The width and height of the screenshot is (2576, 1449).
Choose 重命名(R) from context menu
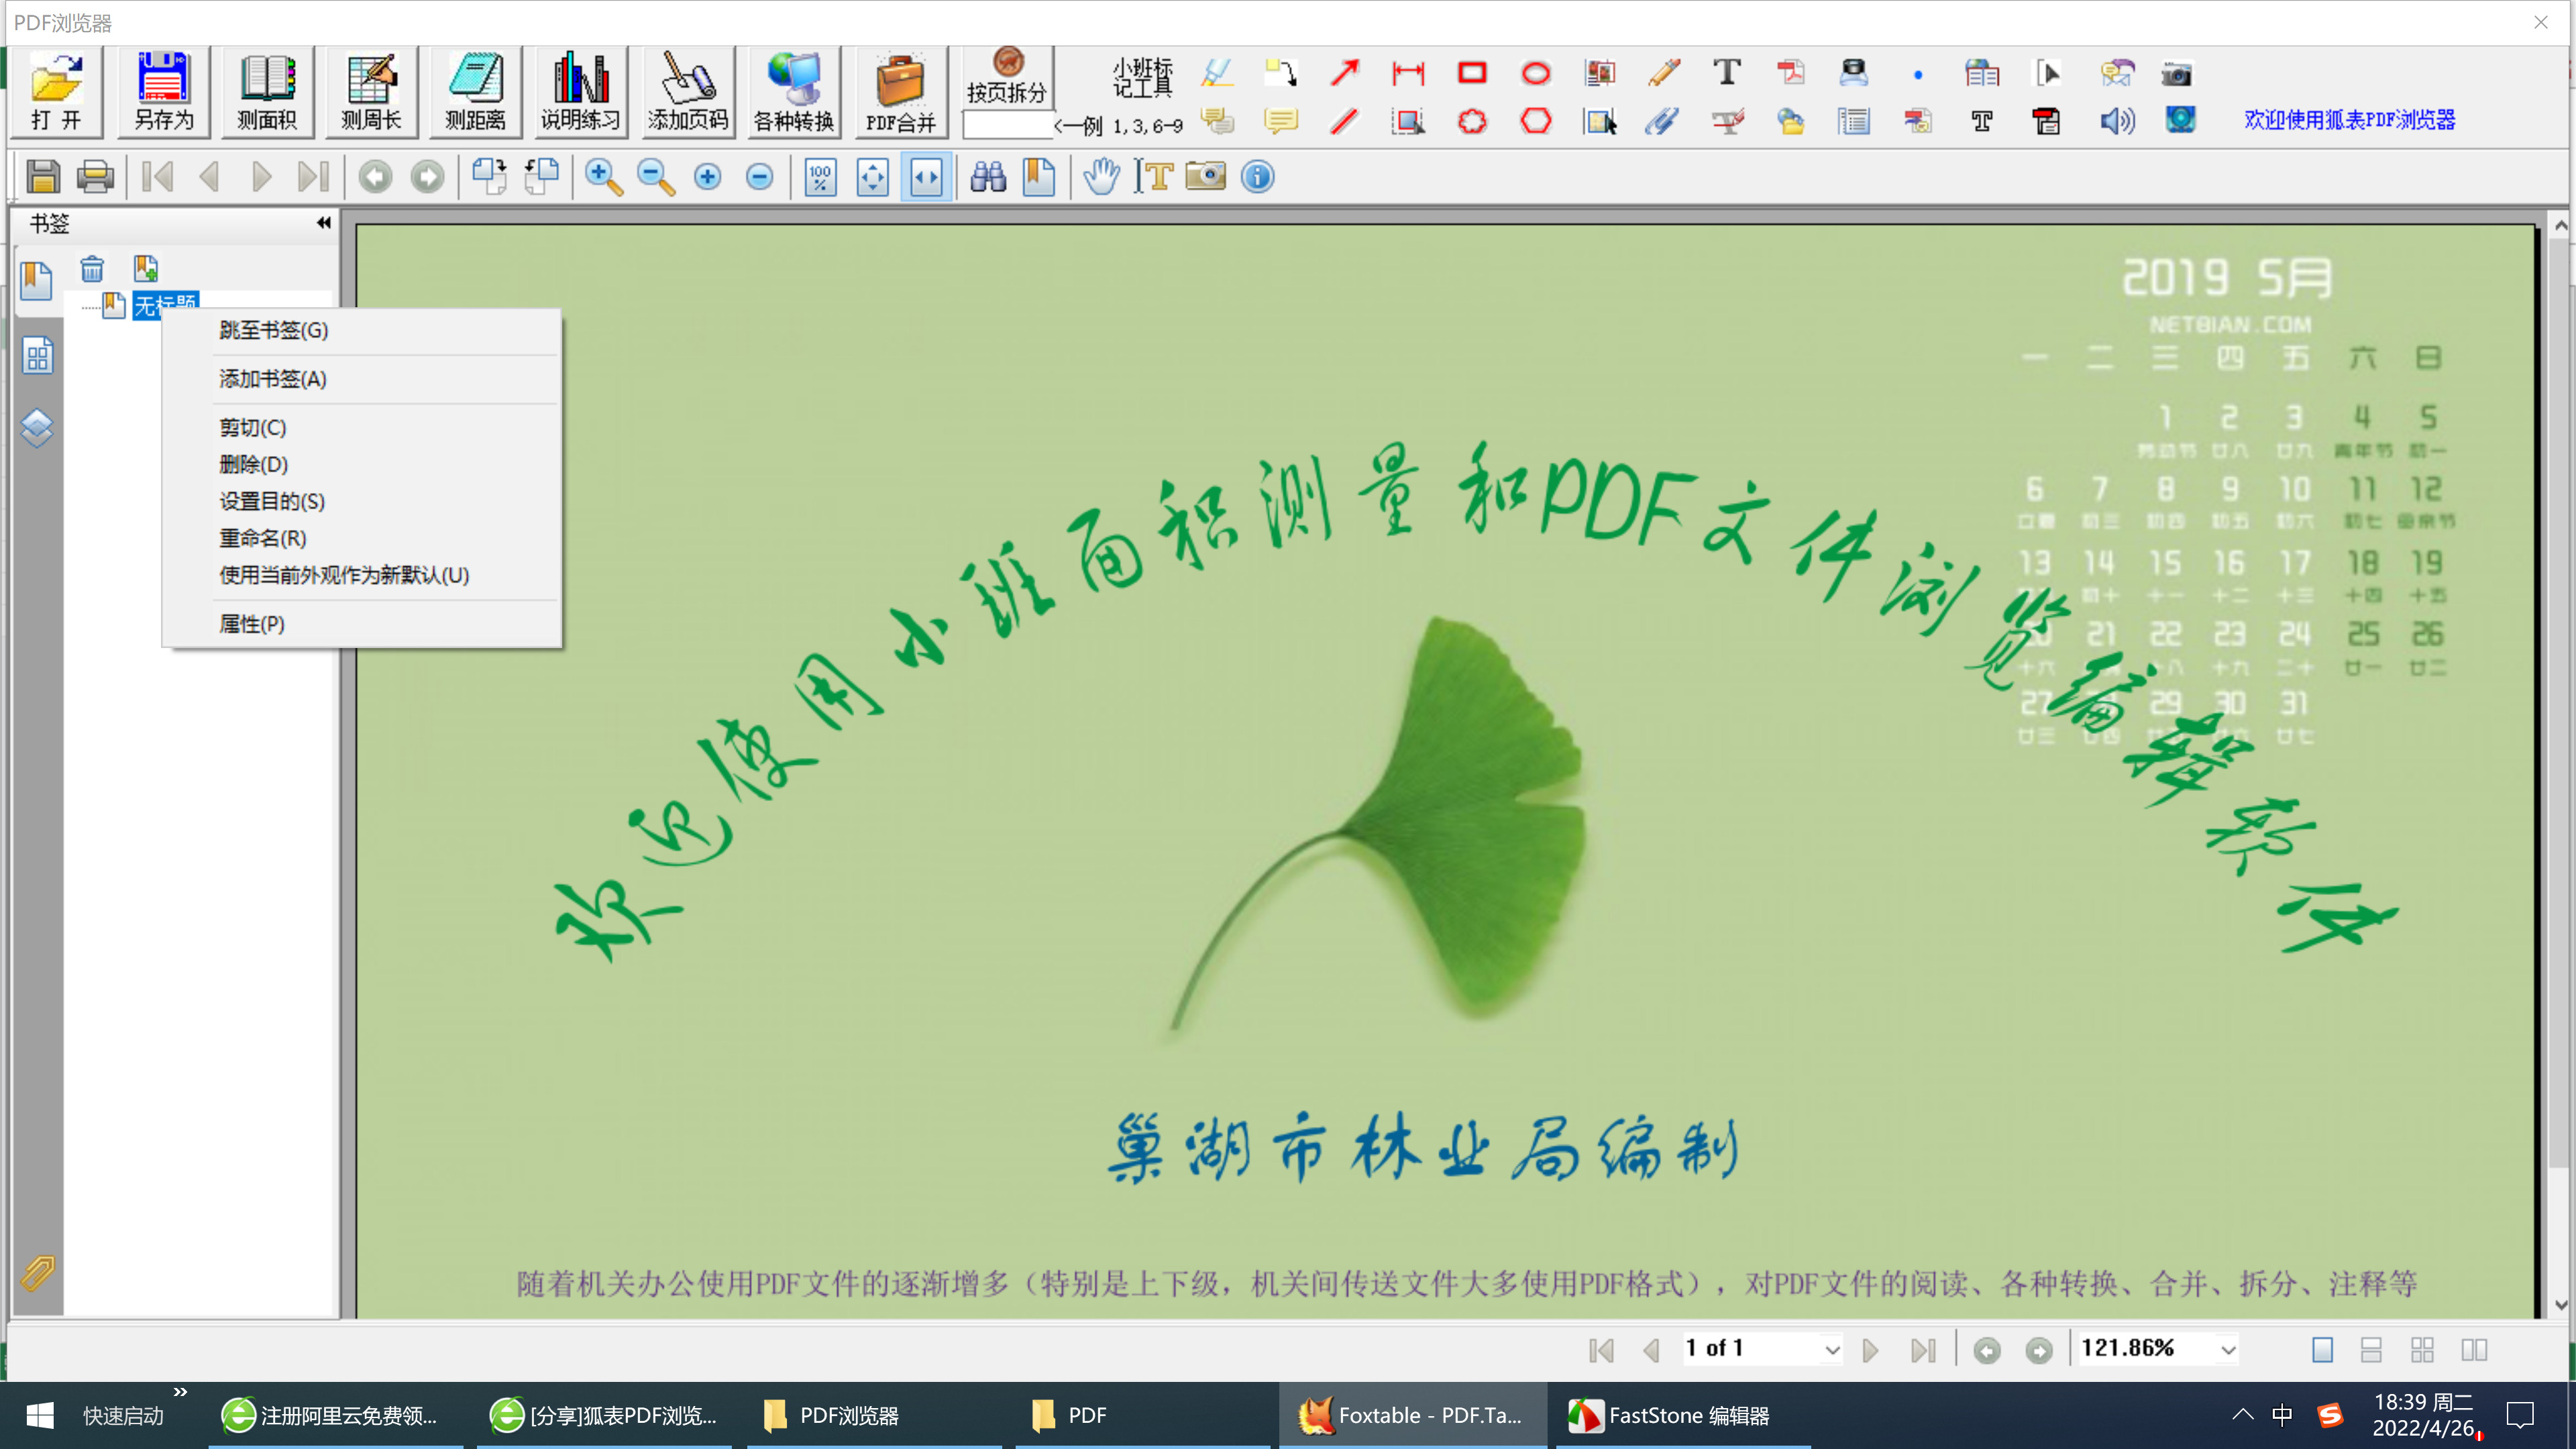tap(262, 538)
